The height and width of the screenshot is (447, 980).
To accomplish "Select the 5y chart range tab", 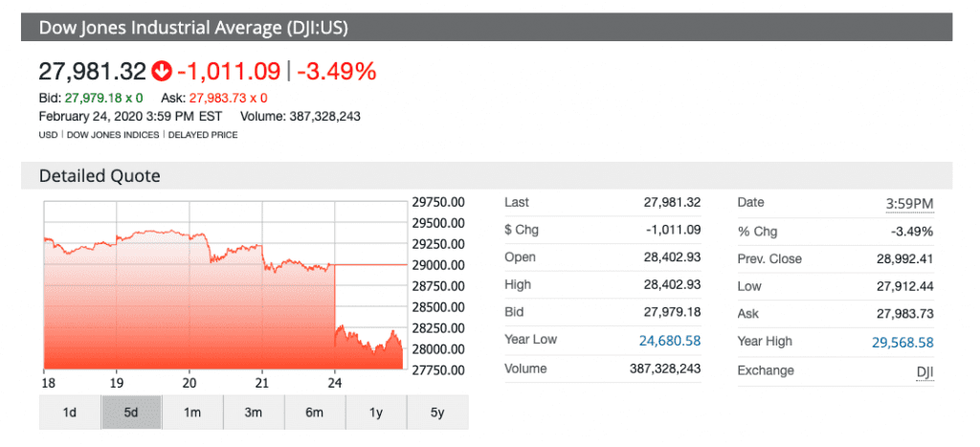I will pos(437,412).
